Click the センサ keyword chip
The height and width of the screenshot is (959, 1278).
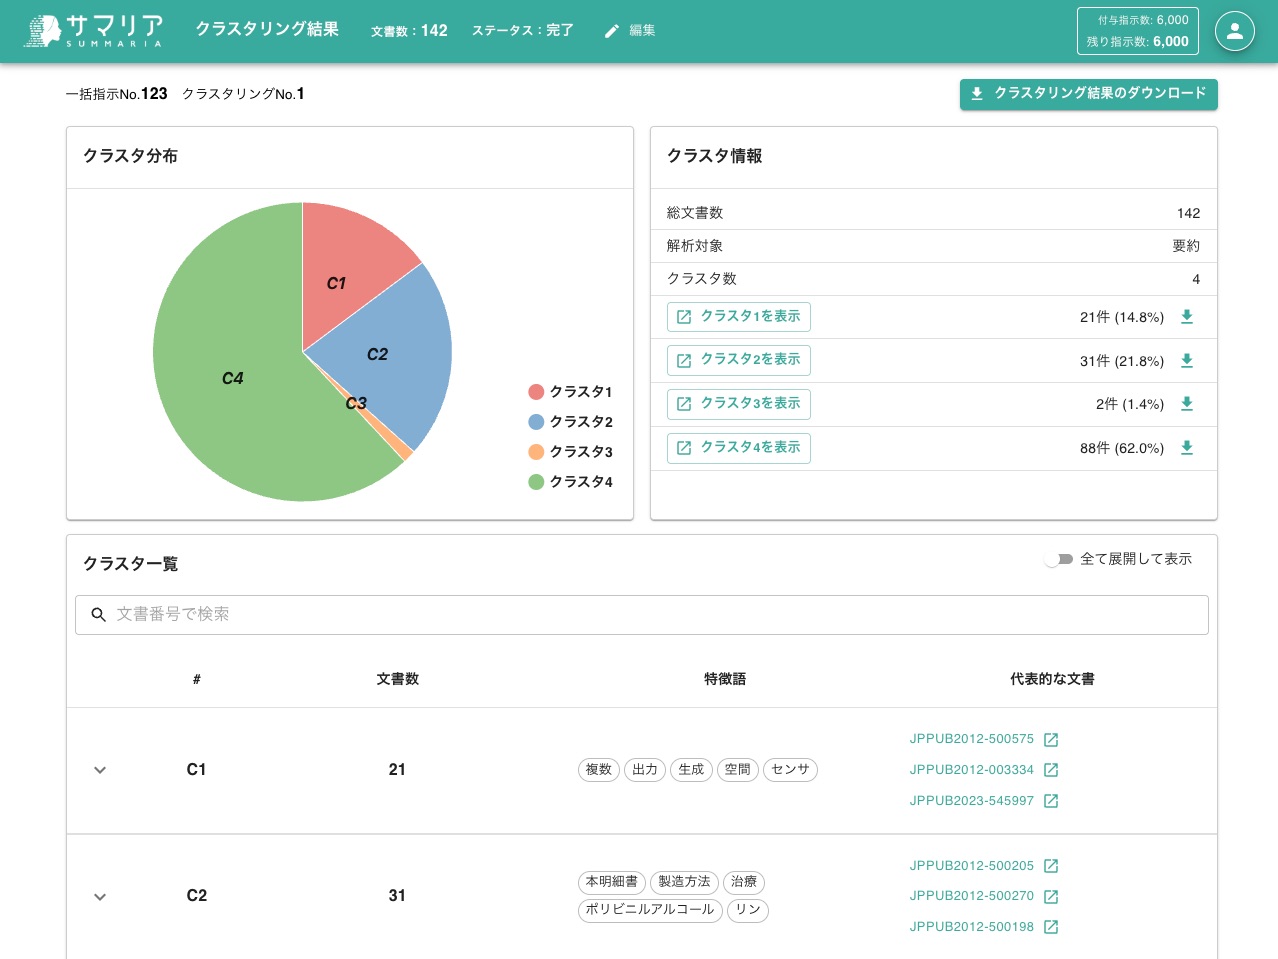coord(790,770)
